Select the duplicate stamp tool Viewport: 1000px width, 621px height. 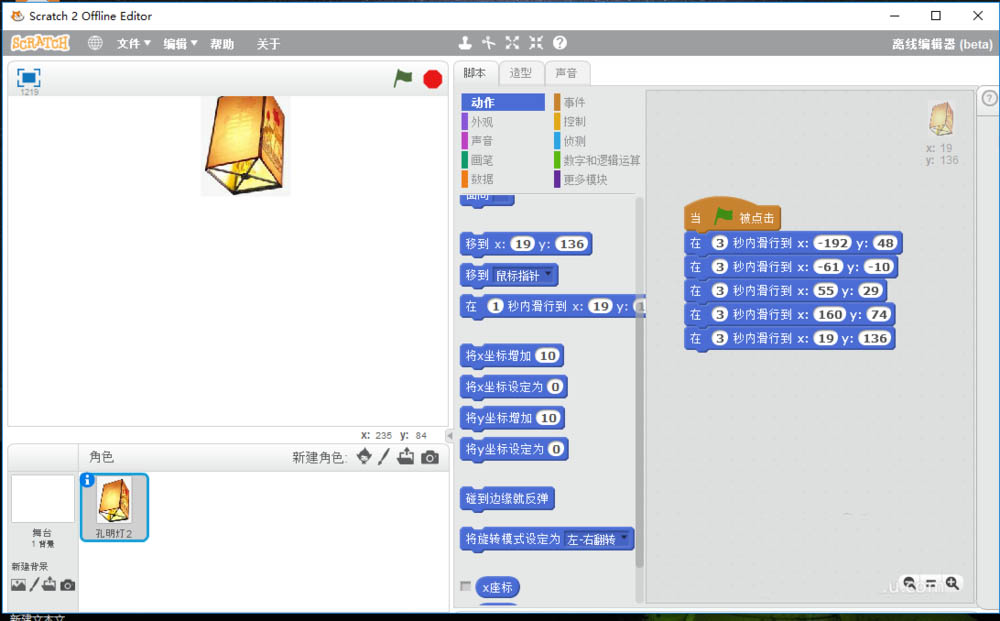coord(465,43)
